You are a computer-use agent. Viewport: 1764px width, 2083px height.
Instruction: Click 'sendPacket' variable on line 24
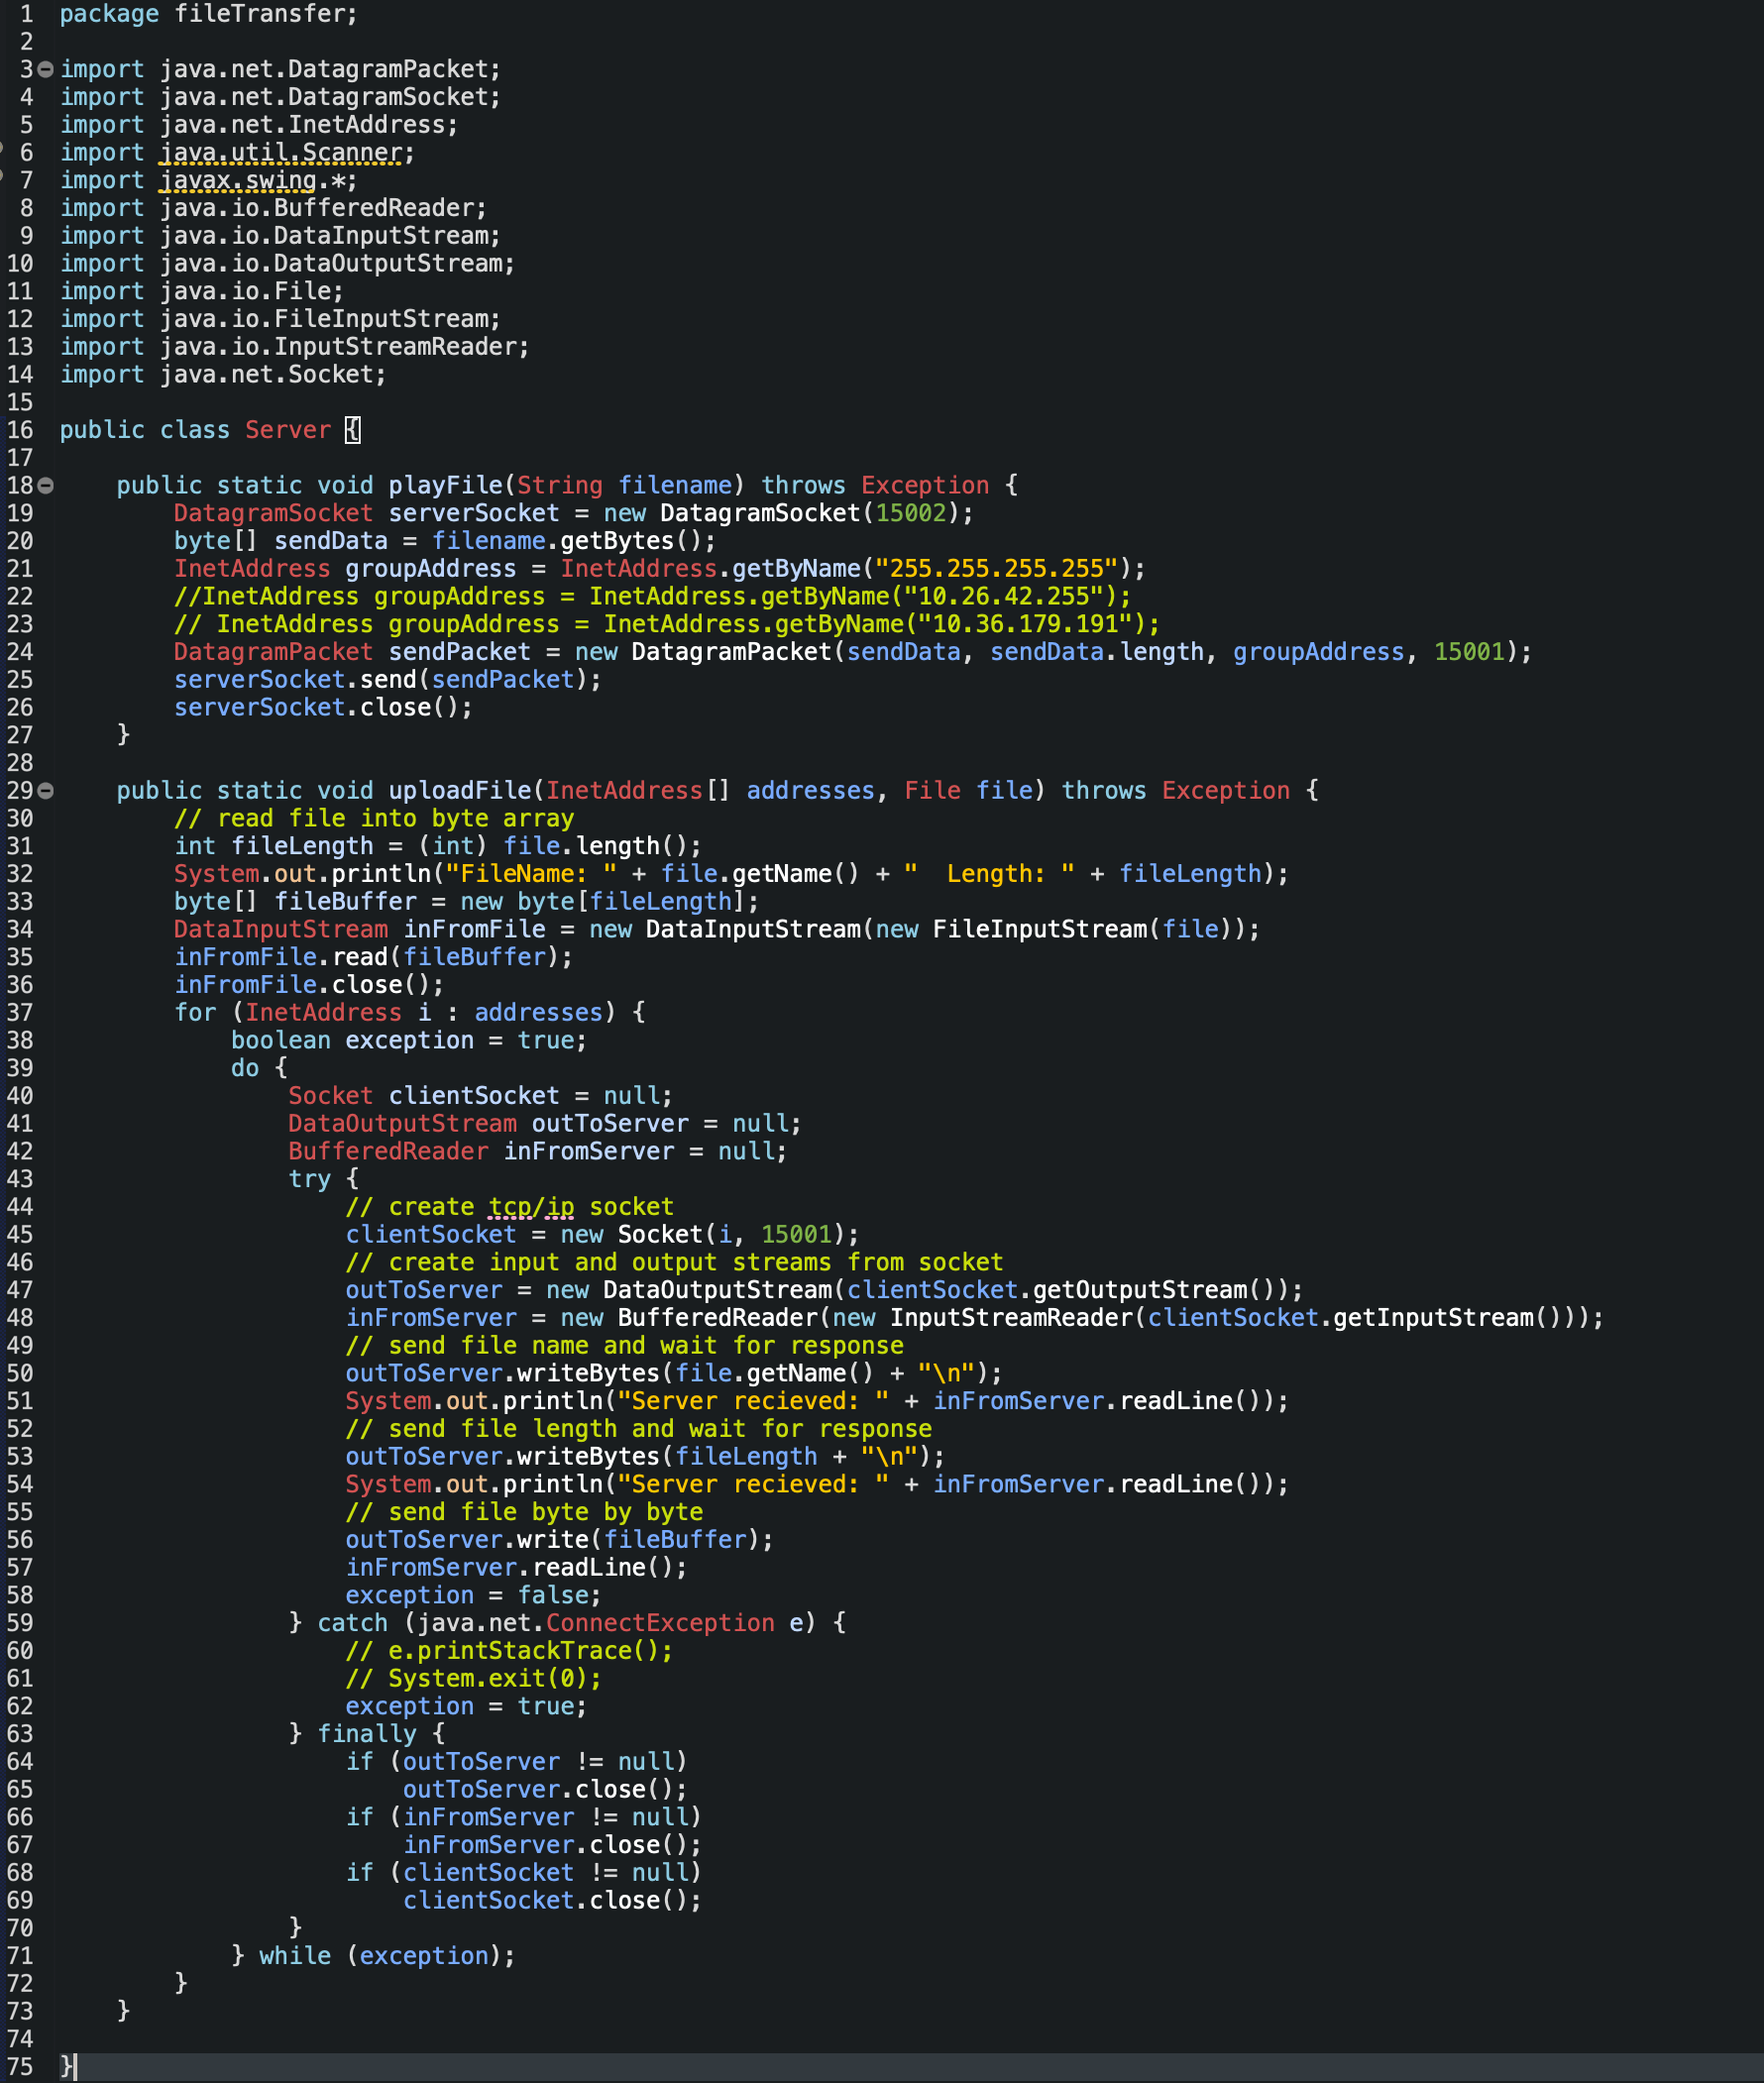pos(460,652)
